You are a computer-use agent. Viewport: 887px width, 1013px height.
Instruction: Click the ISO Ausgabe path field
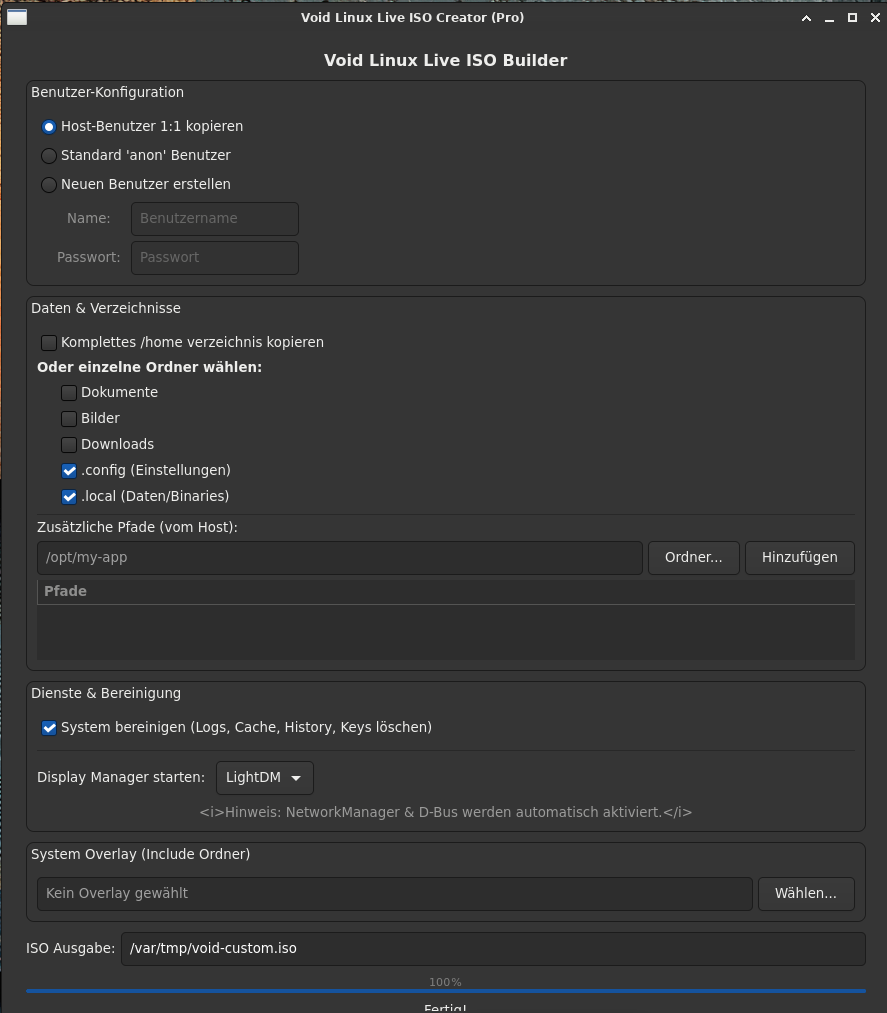click(x=492, y=949)
